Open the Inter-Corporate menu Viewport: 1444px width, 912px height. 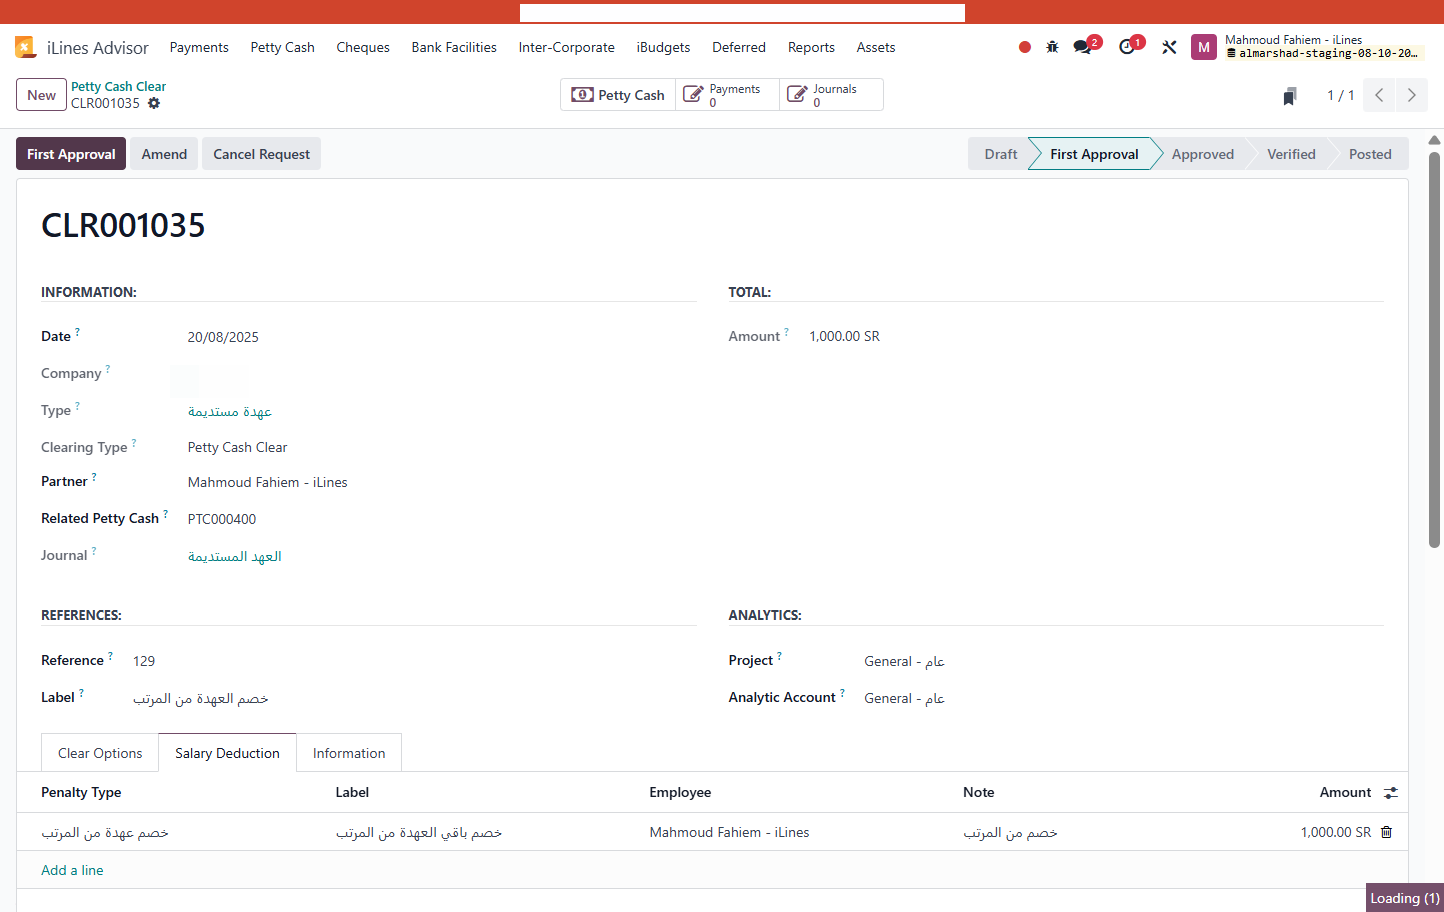click(x=567, y=47)
